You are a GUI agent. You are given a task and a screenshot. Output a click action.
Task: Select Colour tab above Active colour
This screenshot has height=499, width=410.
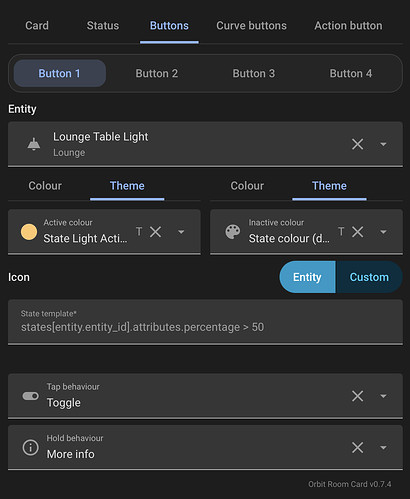pyautogui.click(x=45, y=186)
